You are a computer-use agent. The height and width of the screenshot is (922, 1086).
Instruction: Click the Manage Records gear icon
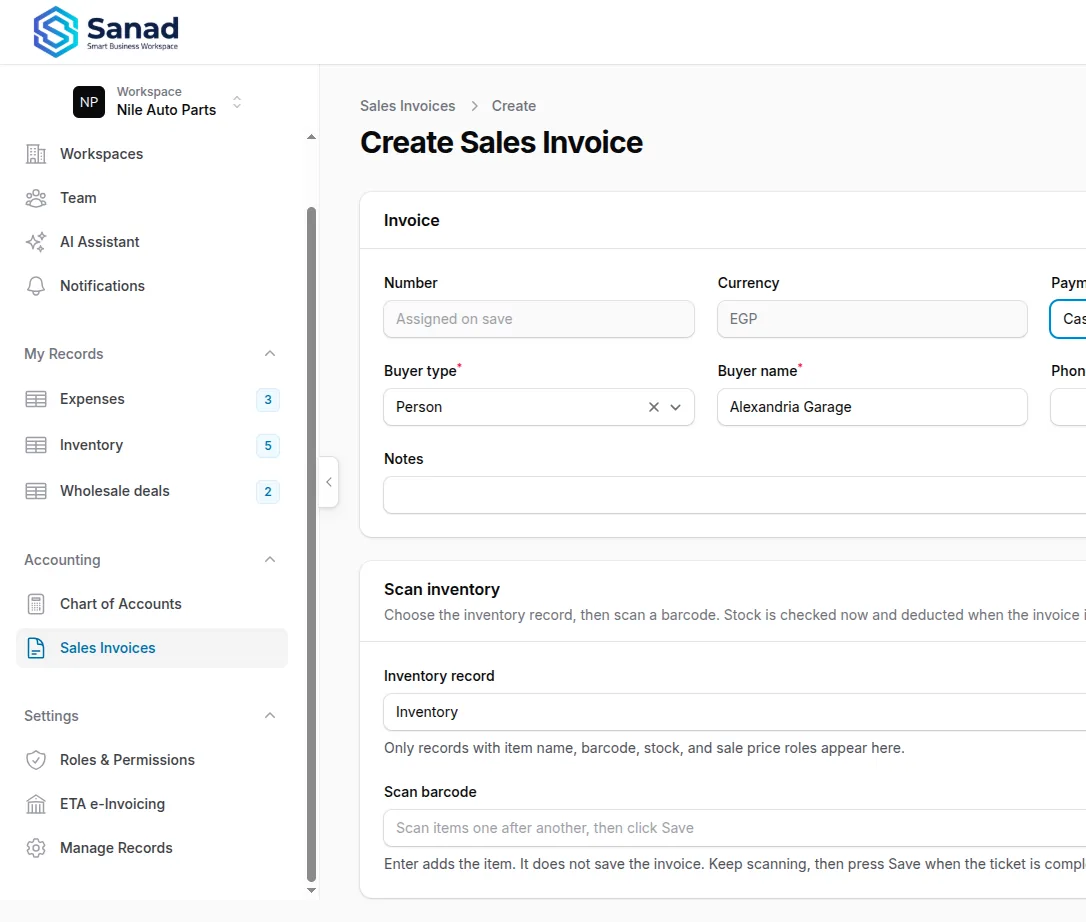tap(36, 848)
